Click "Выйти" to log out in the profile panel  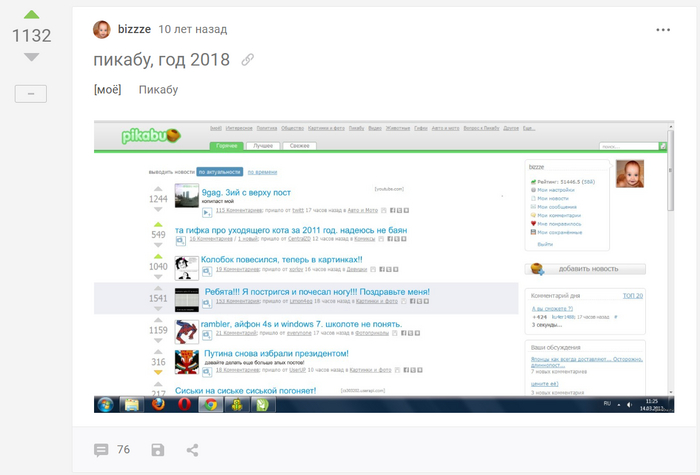[545, 244]
